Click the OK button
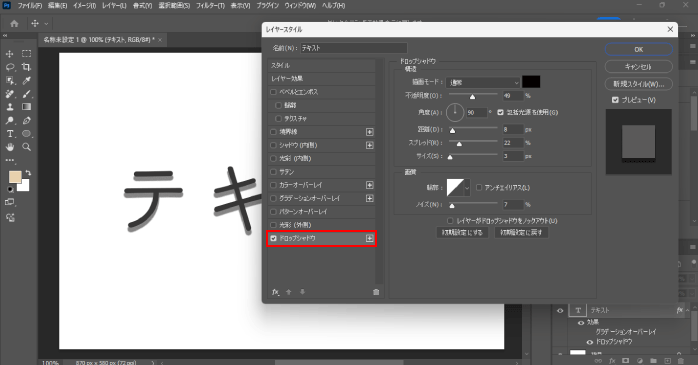 639,49
